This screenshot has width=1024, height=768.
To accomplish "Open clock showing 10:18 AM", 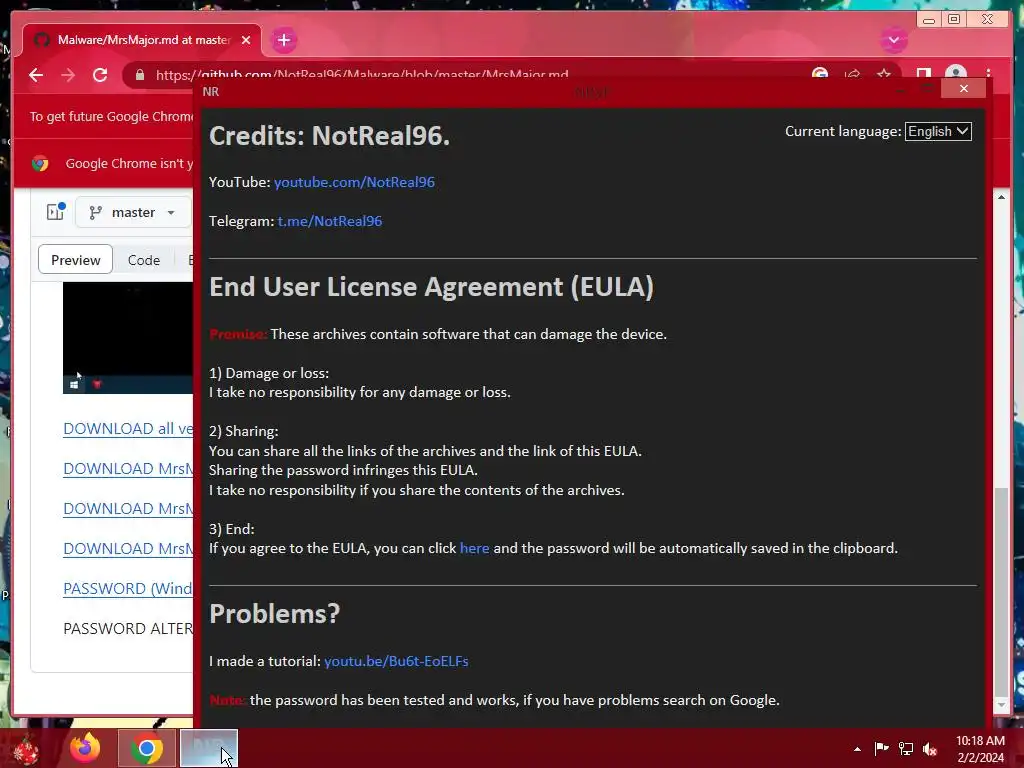I will coord(980,749).
